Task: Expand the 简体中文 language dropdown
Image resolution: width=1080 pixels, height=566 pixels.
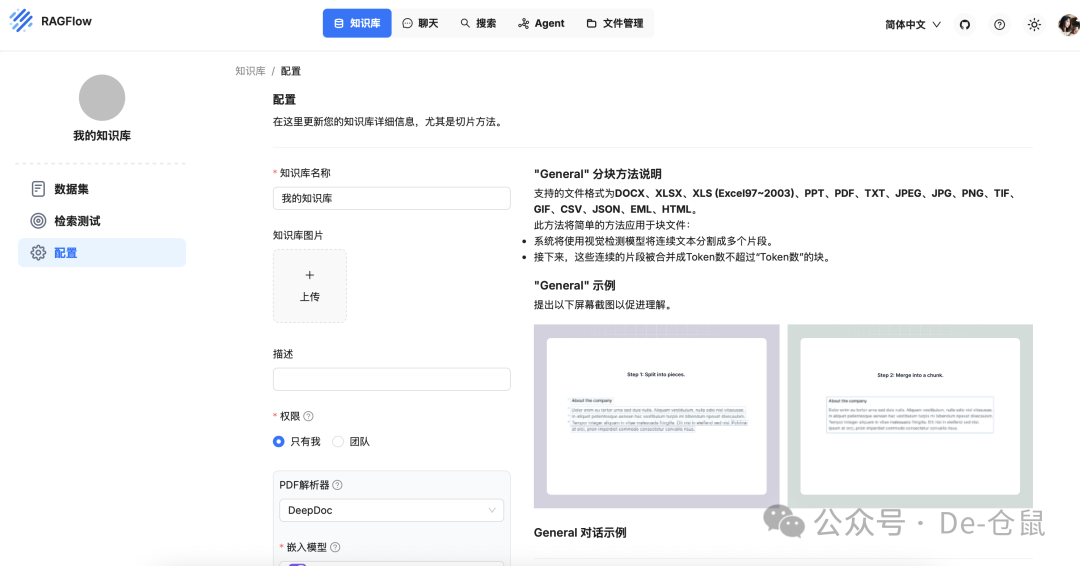Action: [x=913, y=24]
